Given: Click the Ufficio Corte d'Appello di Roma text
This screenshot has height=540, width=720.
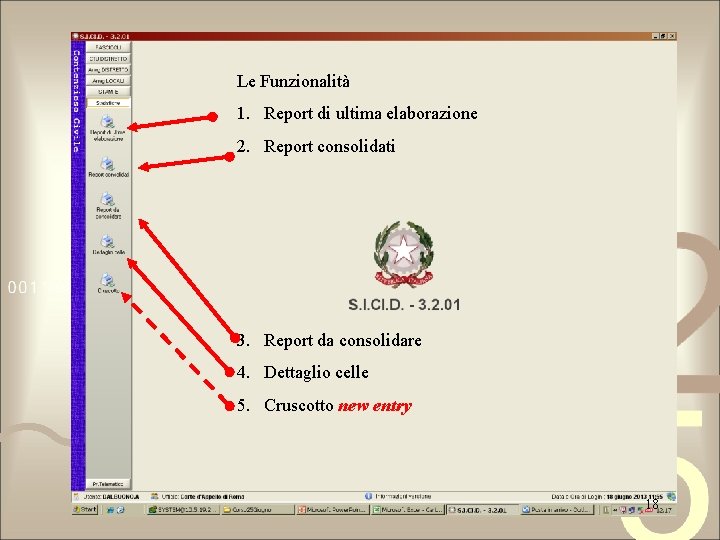Looking at the screenshot, I should [203, 497].
